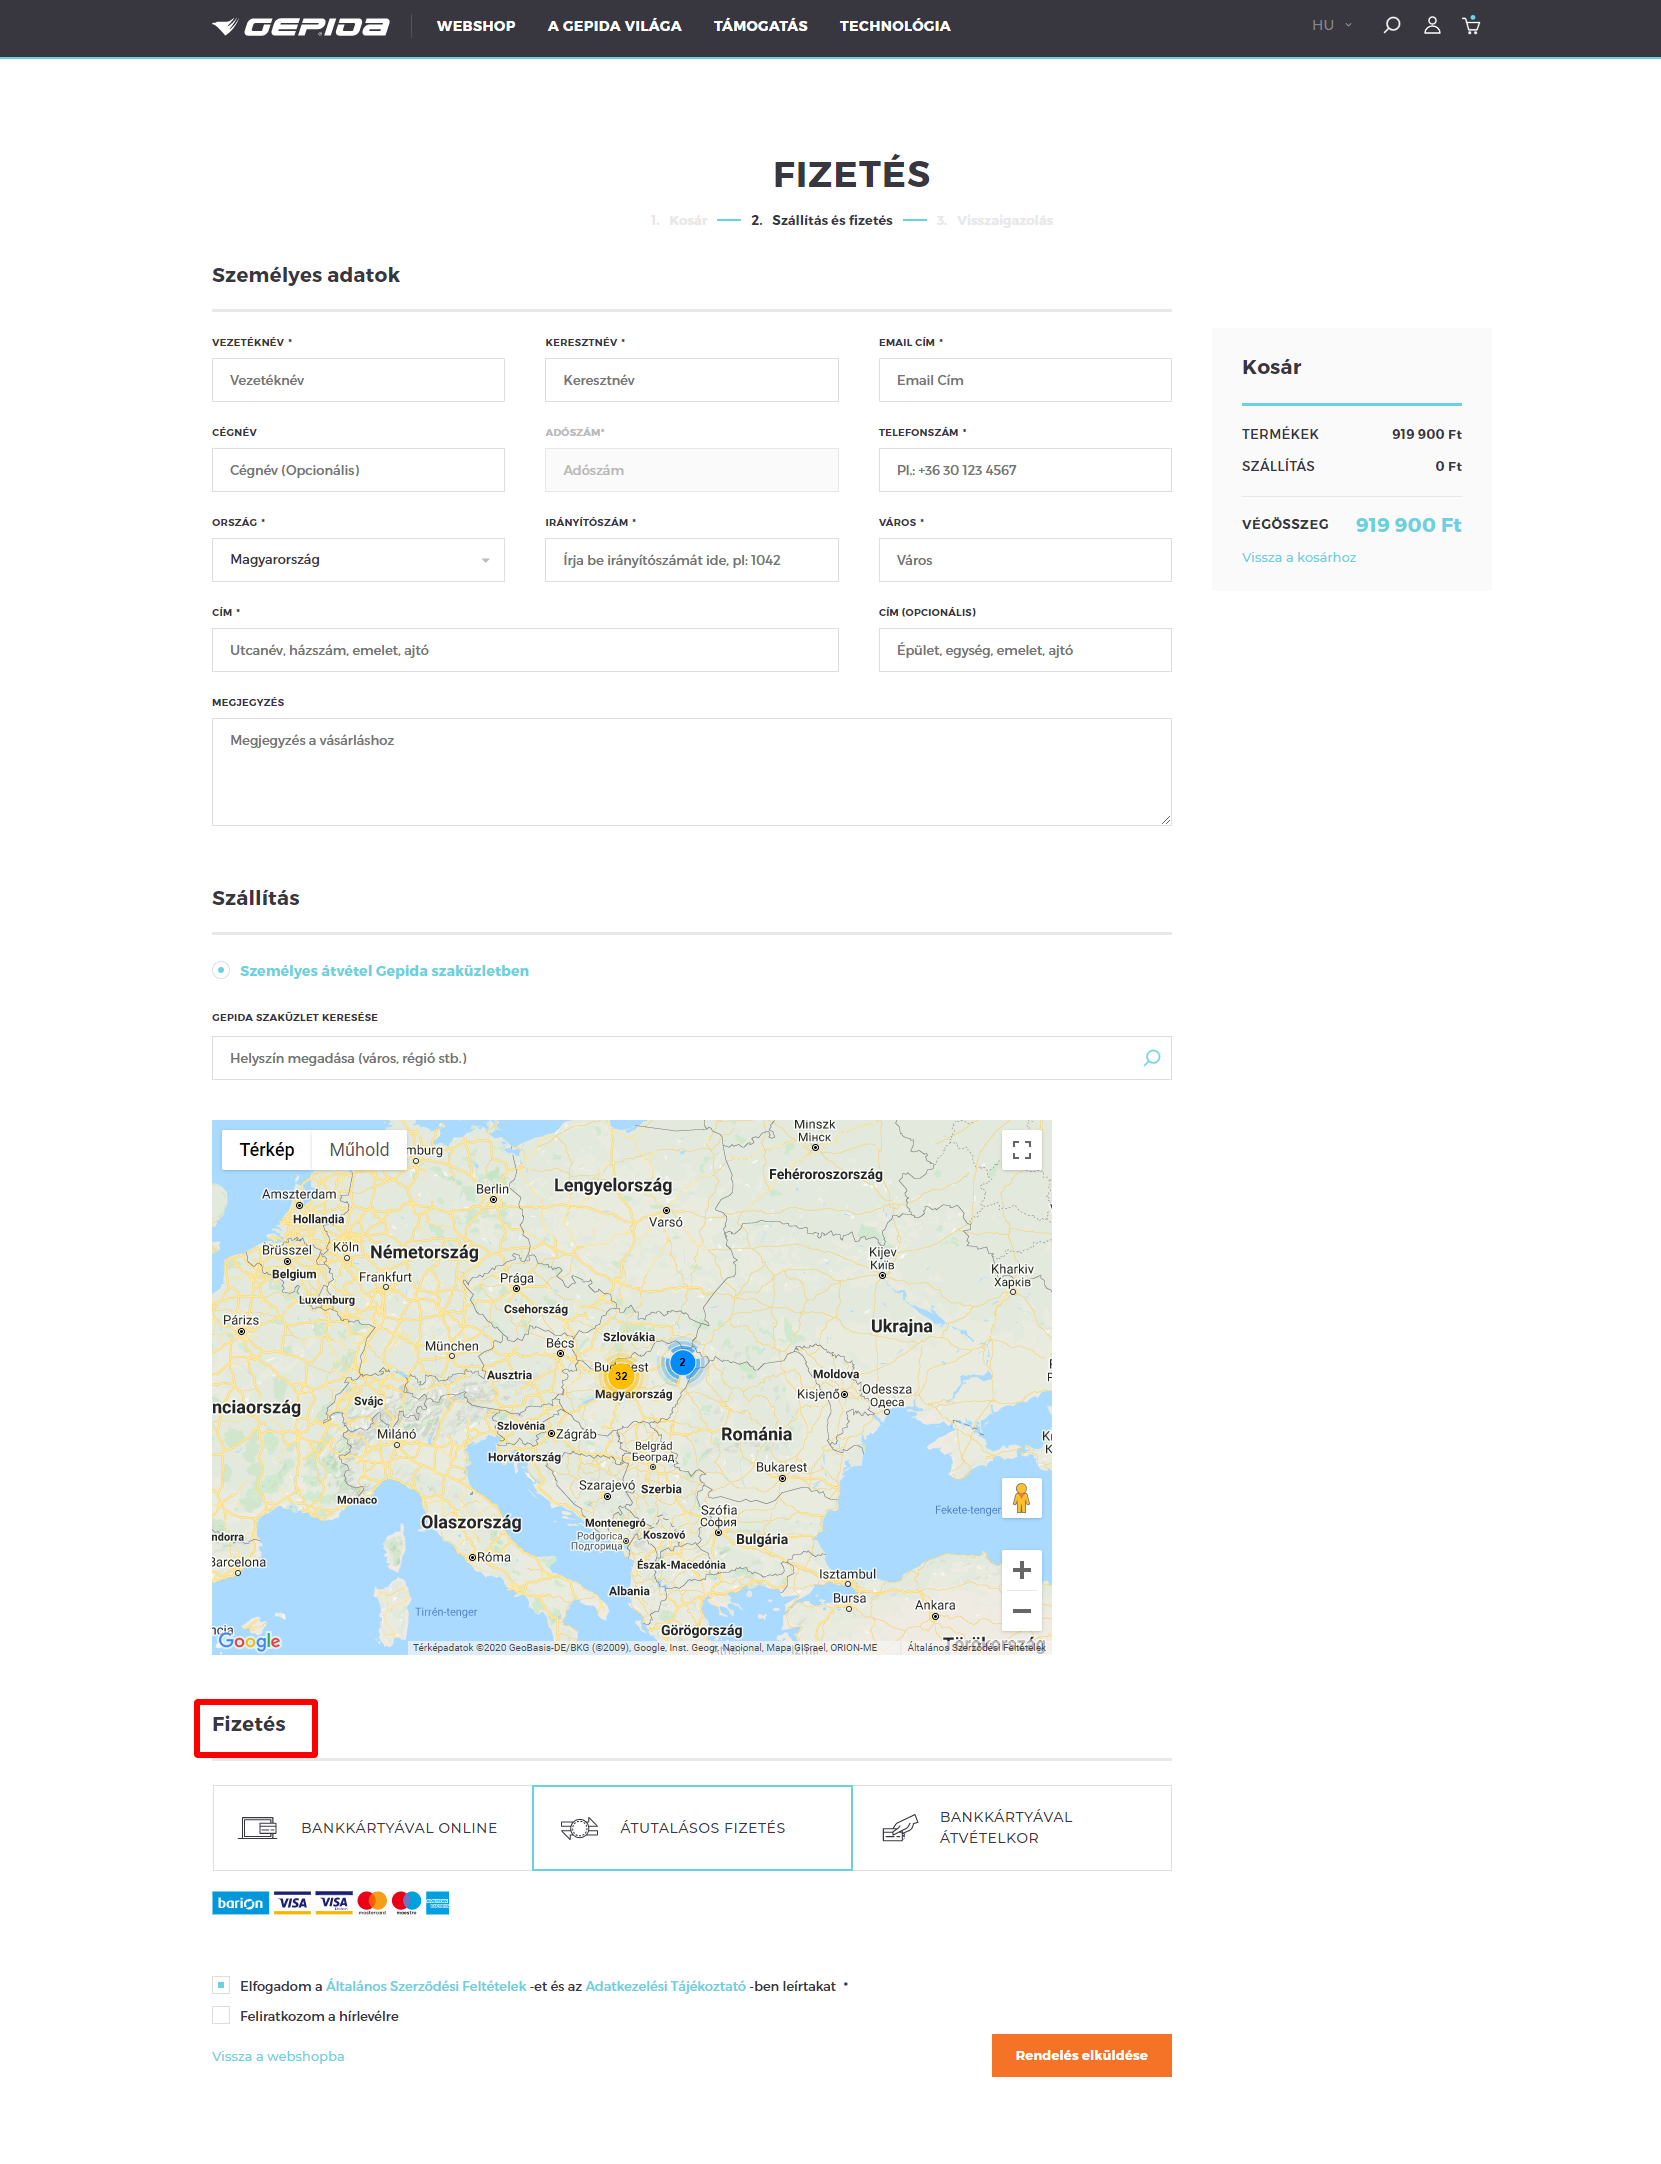Select pickup at Gepida store radio

tap(221, 971)
